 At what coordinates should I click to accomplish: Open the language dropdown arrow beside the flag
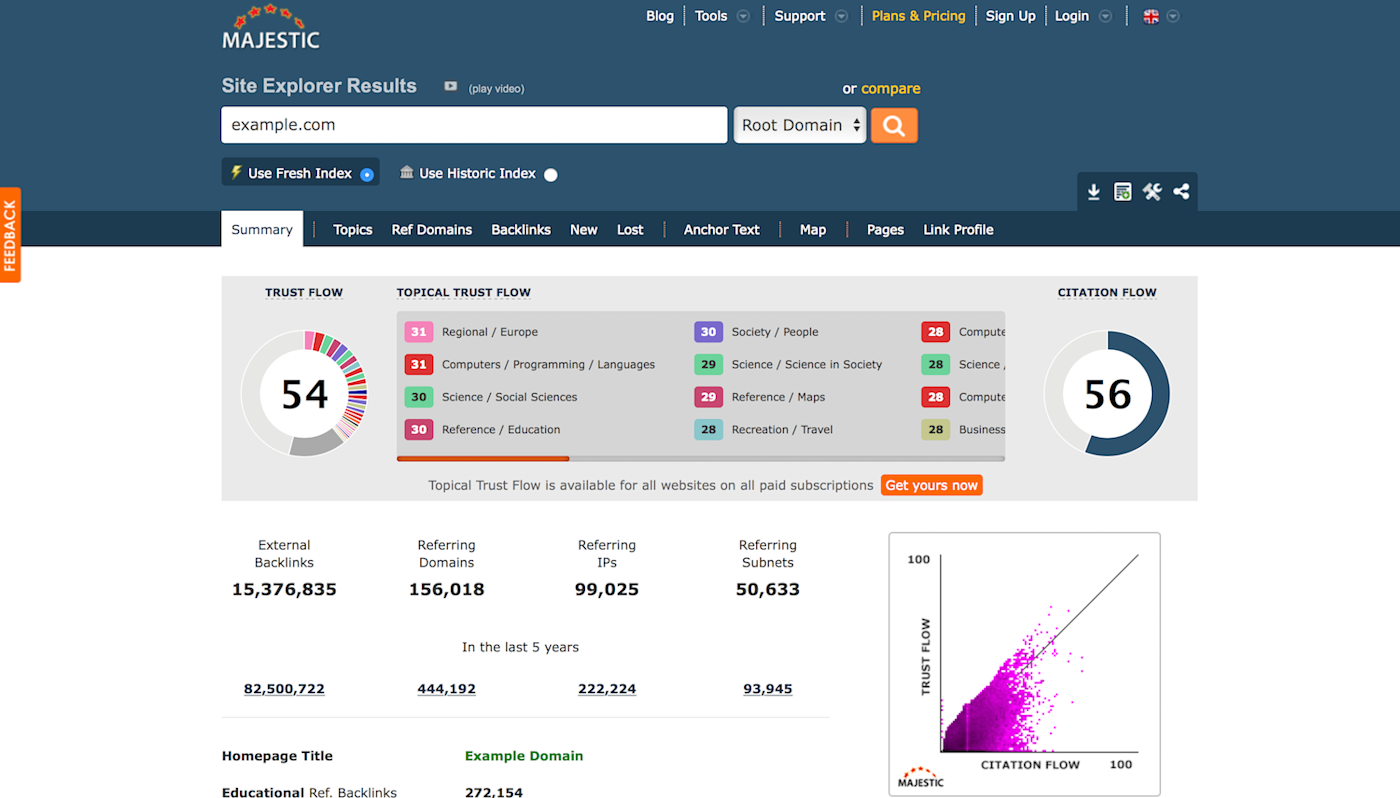1173,16
